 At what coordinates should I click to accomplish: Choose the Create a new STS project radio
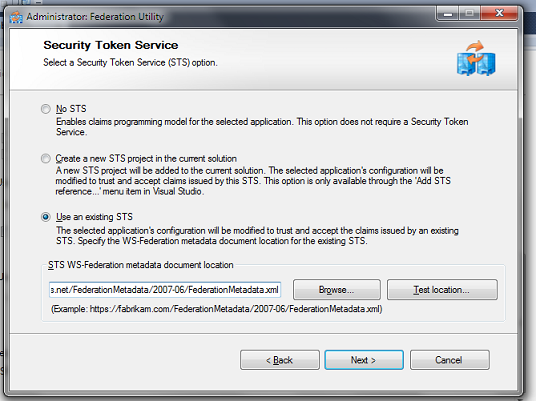[46, 159]
